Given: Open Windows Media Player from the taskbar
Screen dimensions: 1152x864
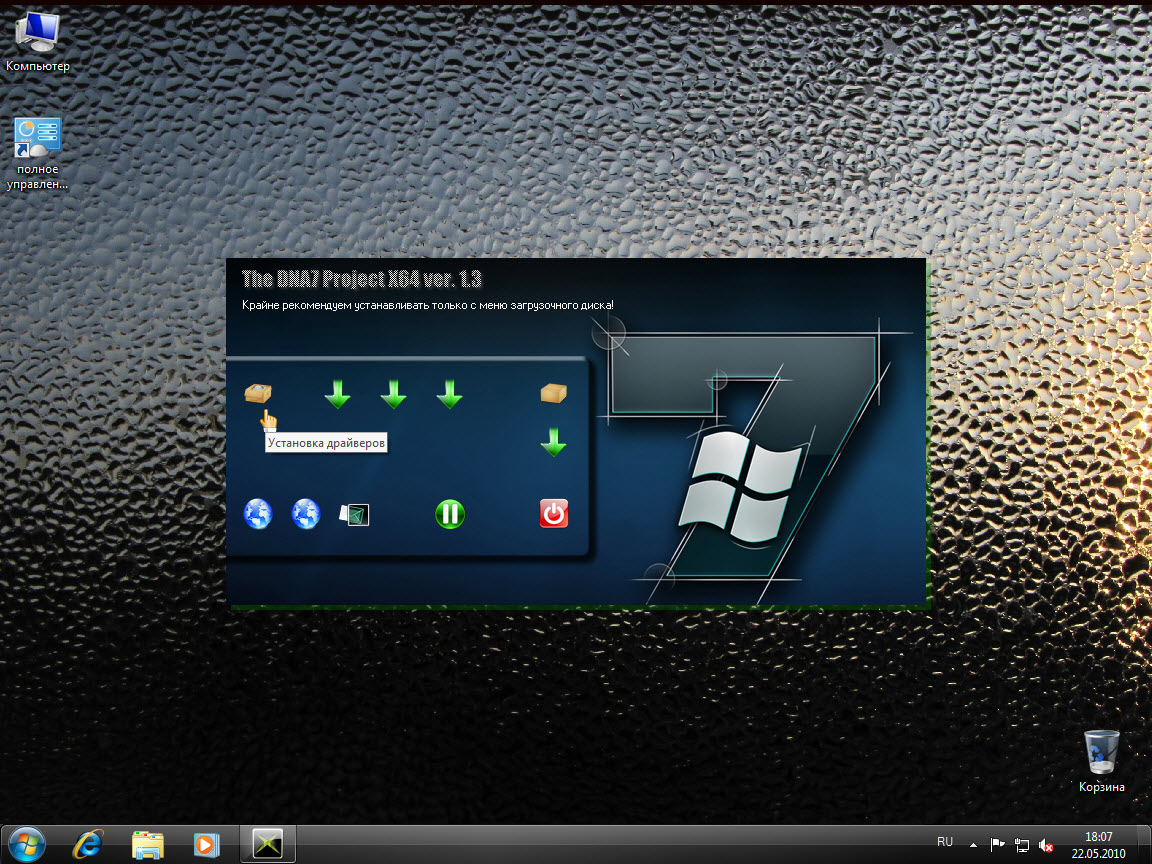Looking at the screenshot, I should click(x=205, y=845).
